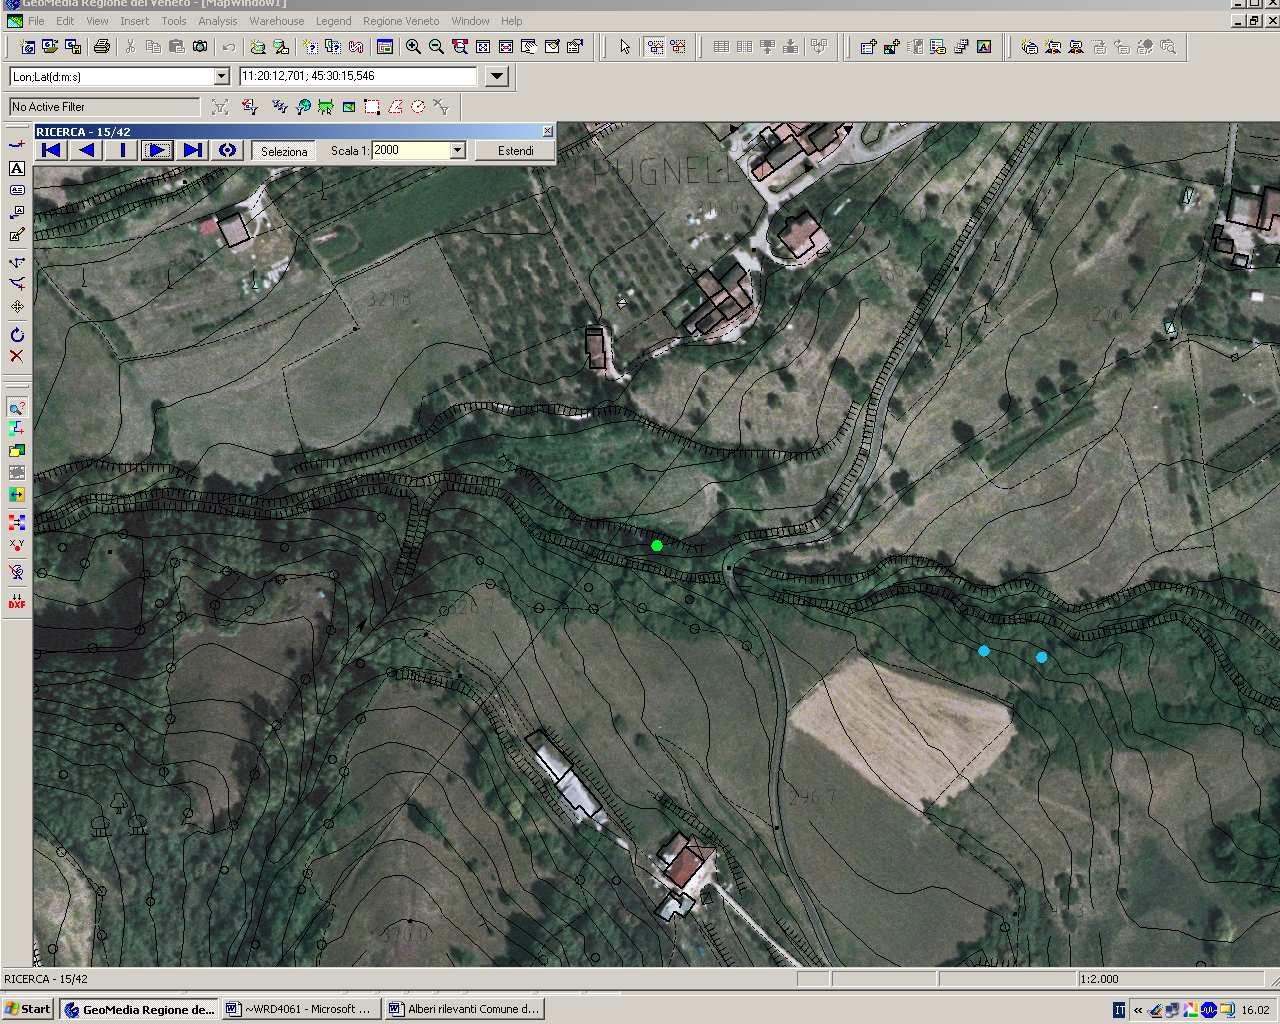Switch to Alberi rilevanti Comune taskbar window
This screenshot has width=1280, height=1024.
464,1009
